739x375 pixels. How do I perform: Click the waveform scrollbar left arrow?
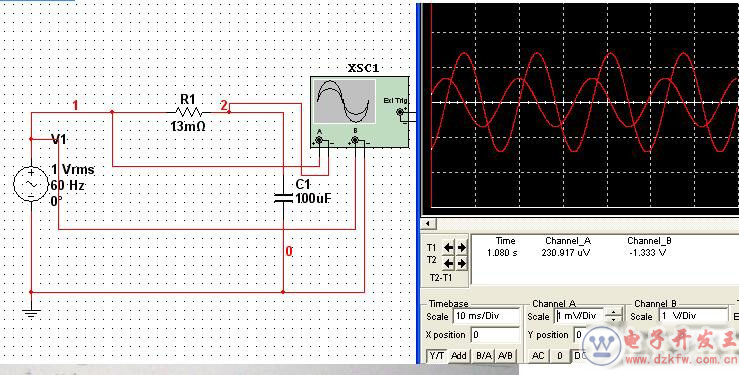[x=427, y=223]
